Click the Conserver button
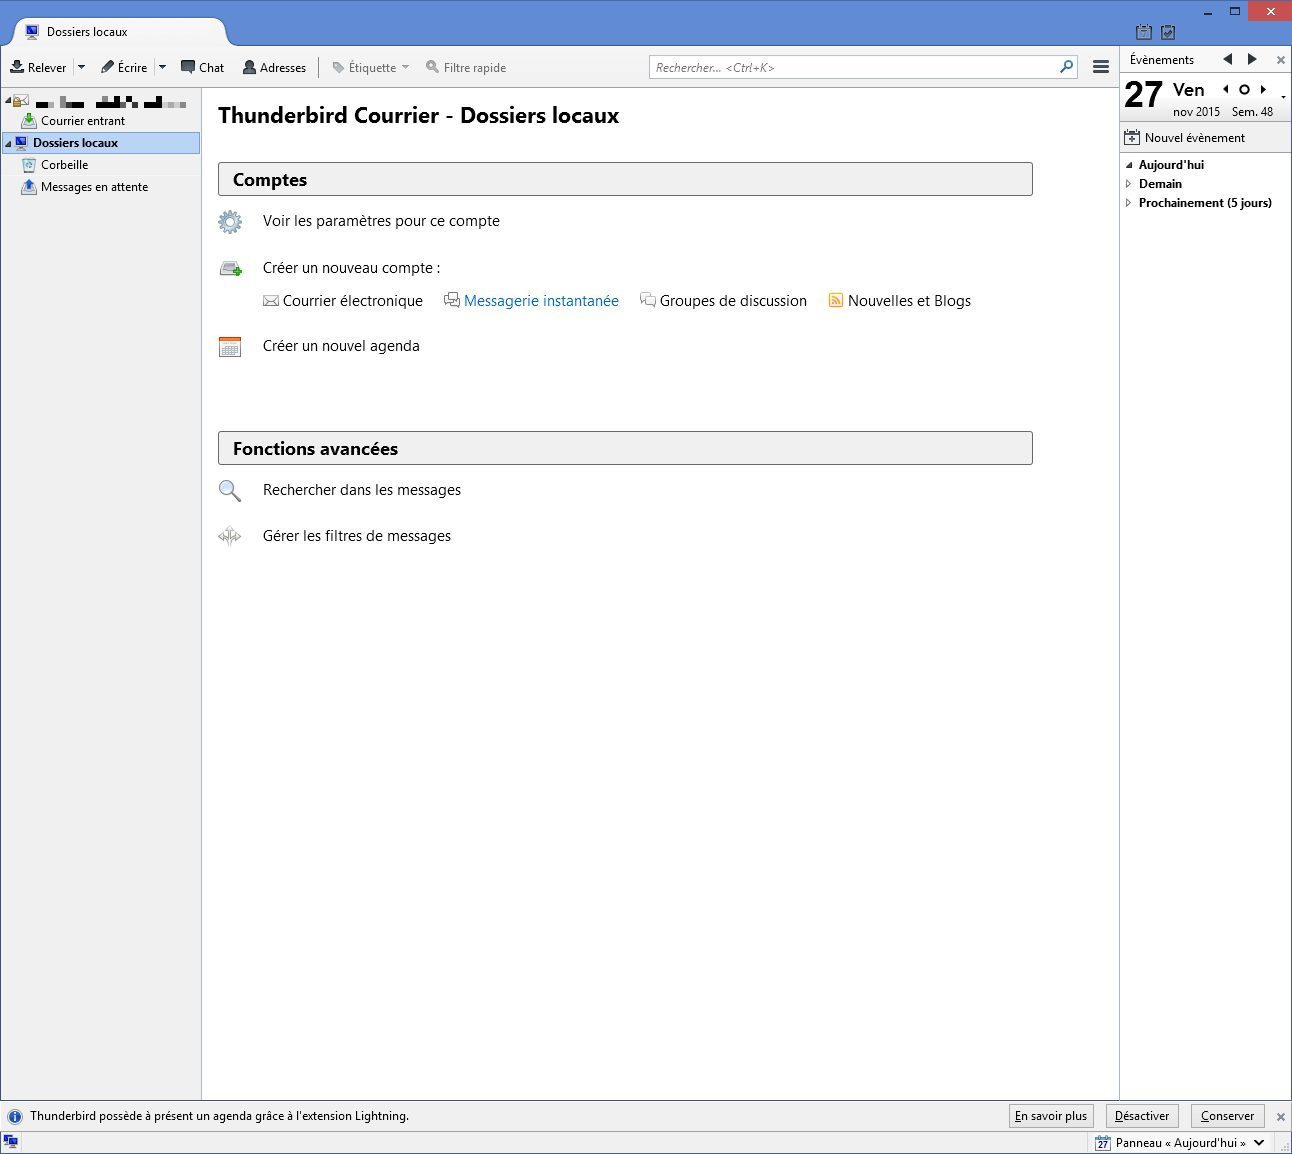 point(1227,1116)
